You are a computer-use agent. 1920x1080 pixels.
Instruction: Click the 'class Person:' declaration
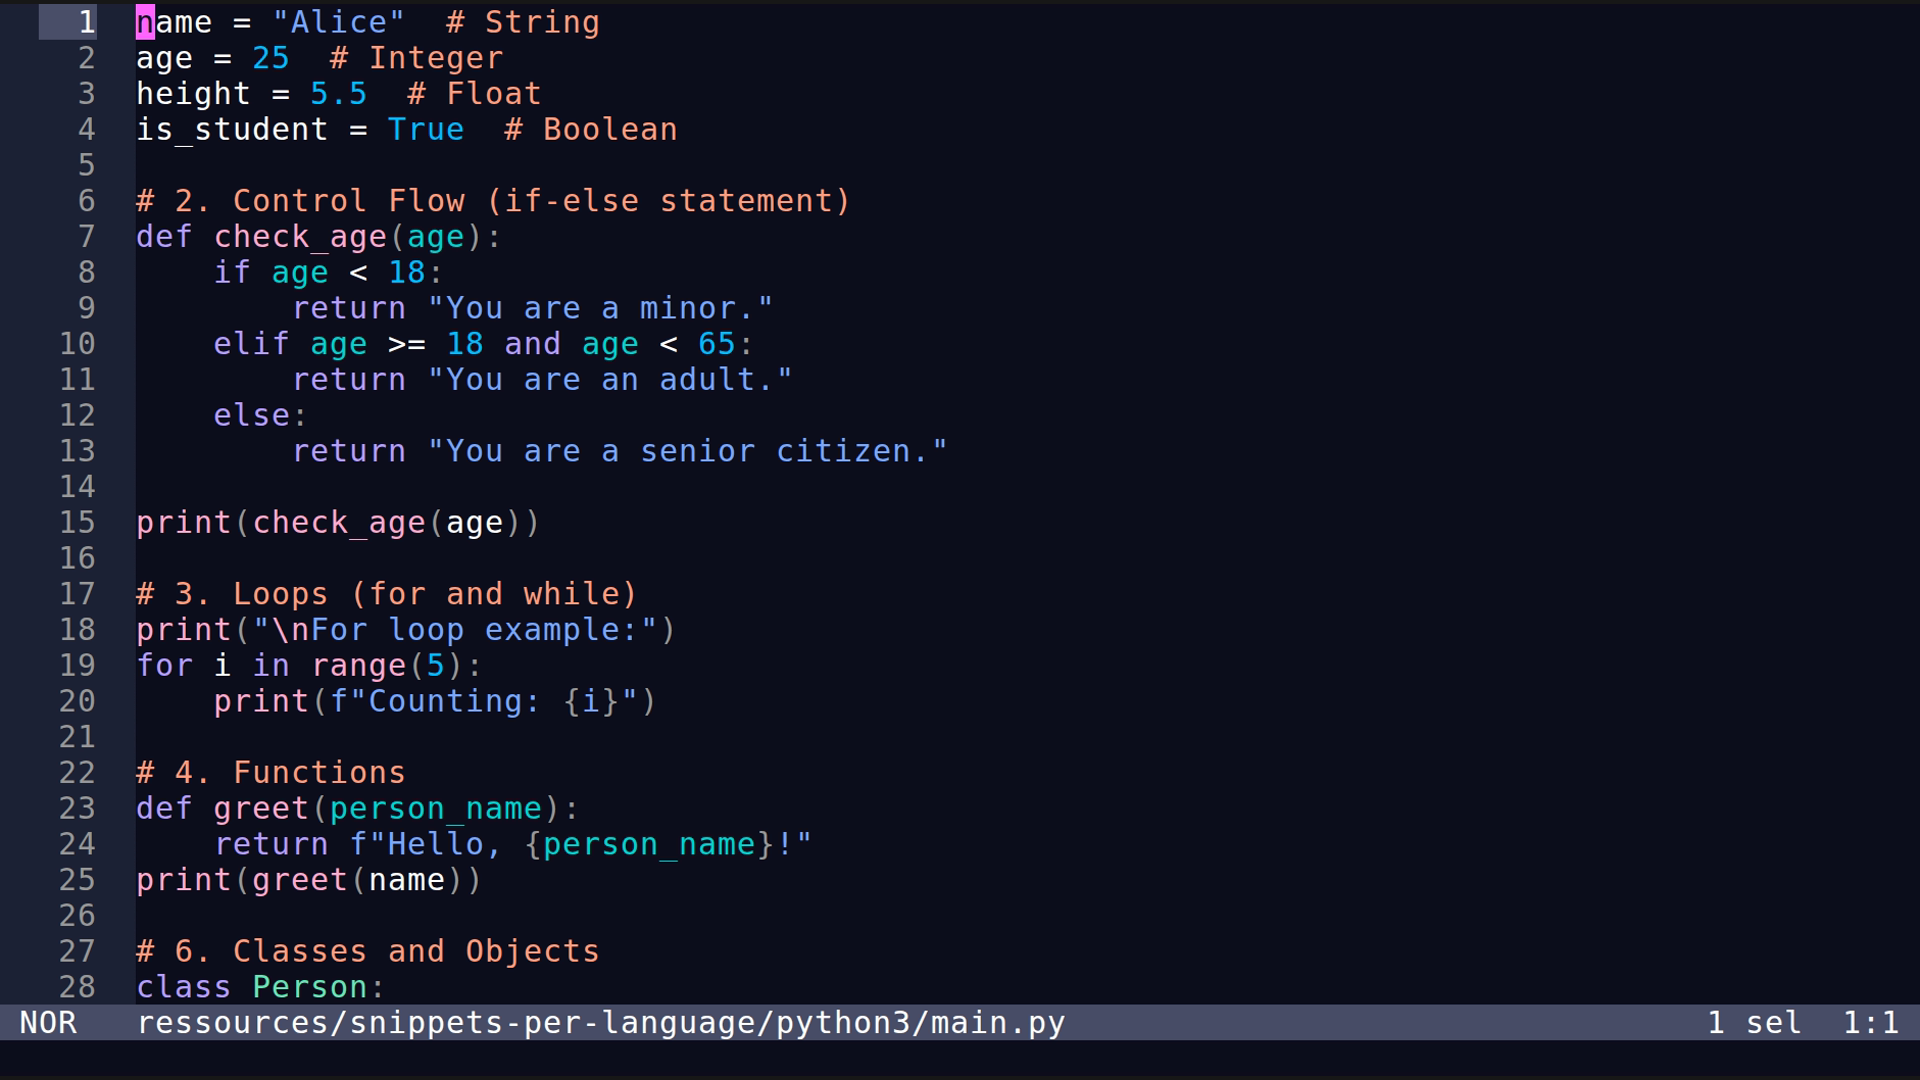258,986
